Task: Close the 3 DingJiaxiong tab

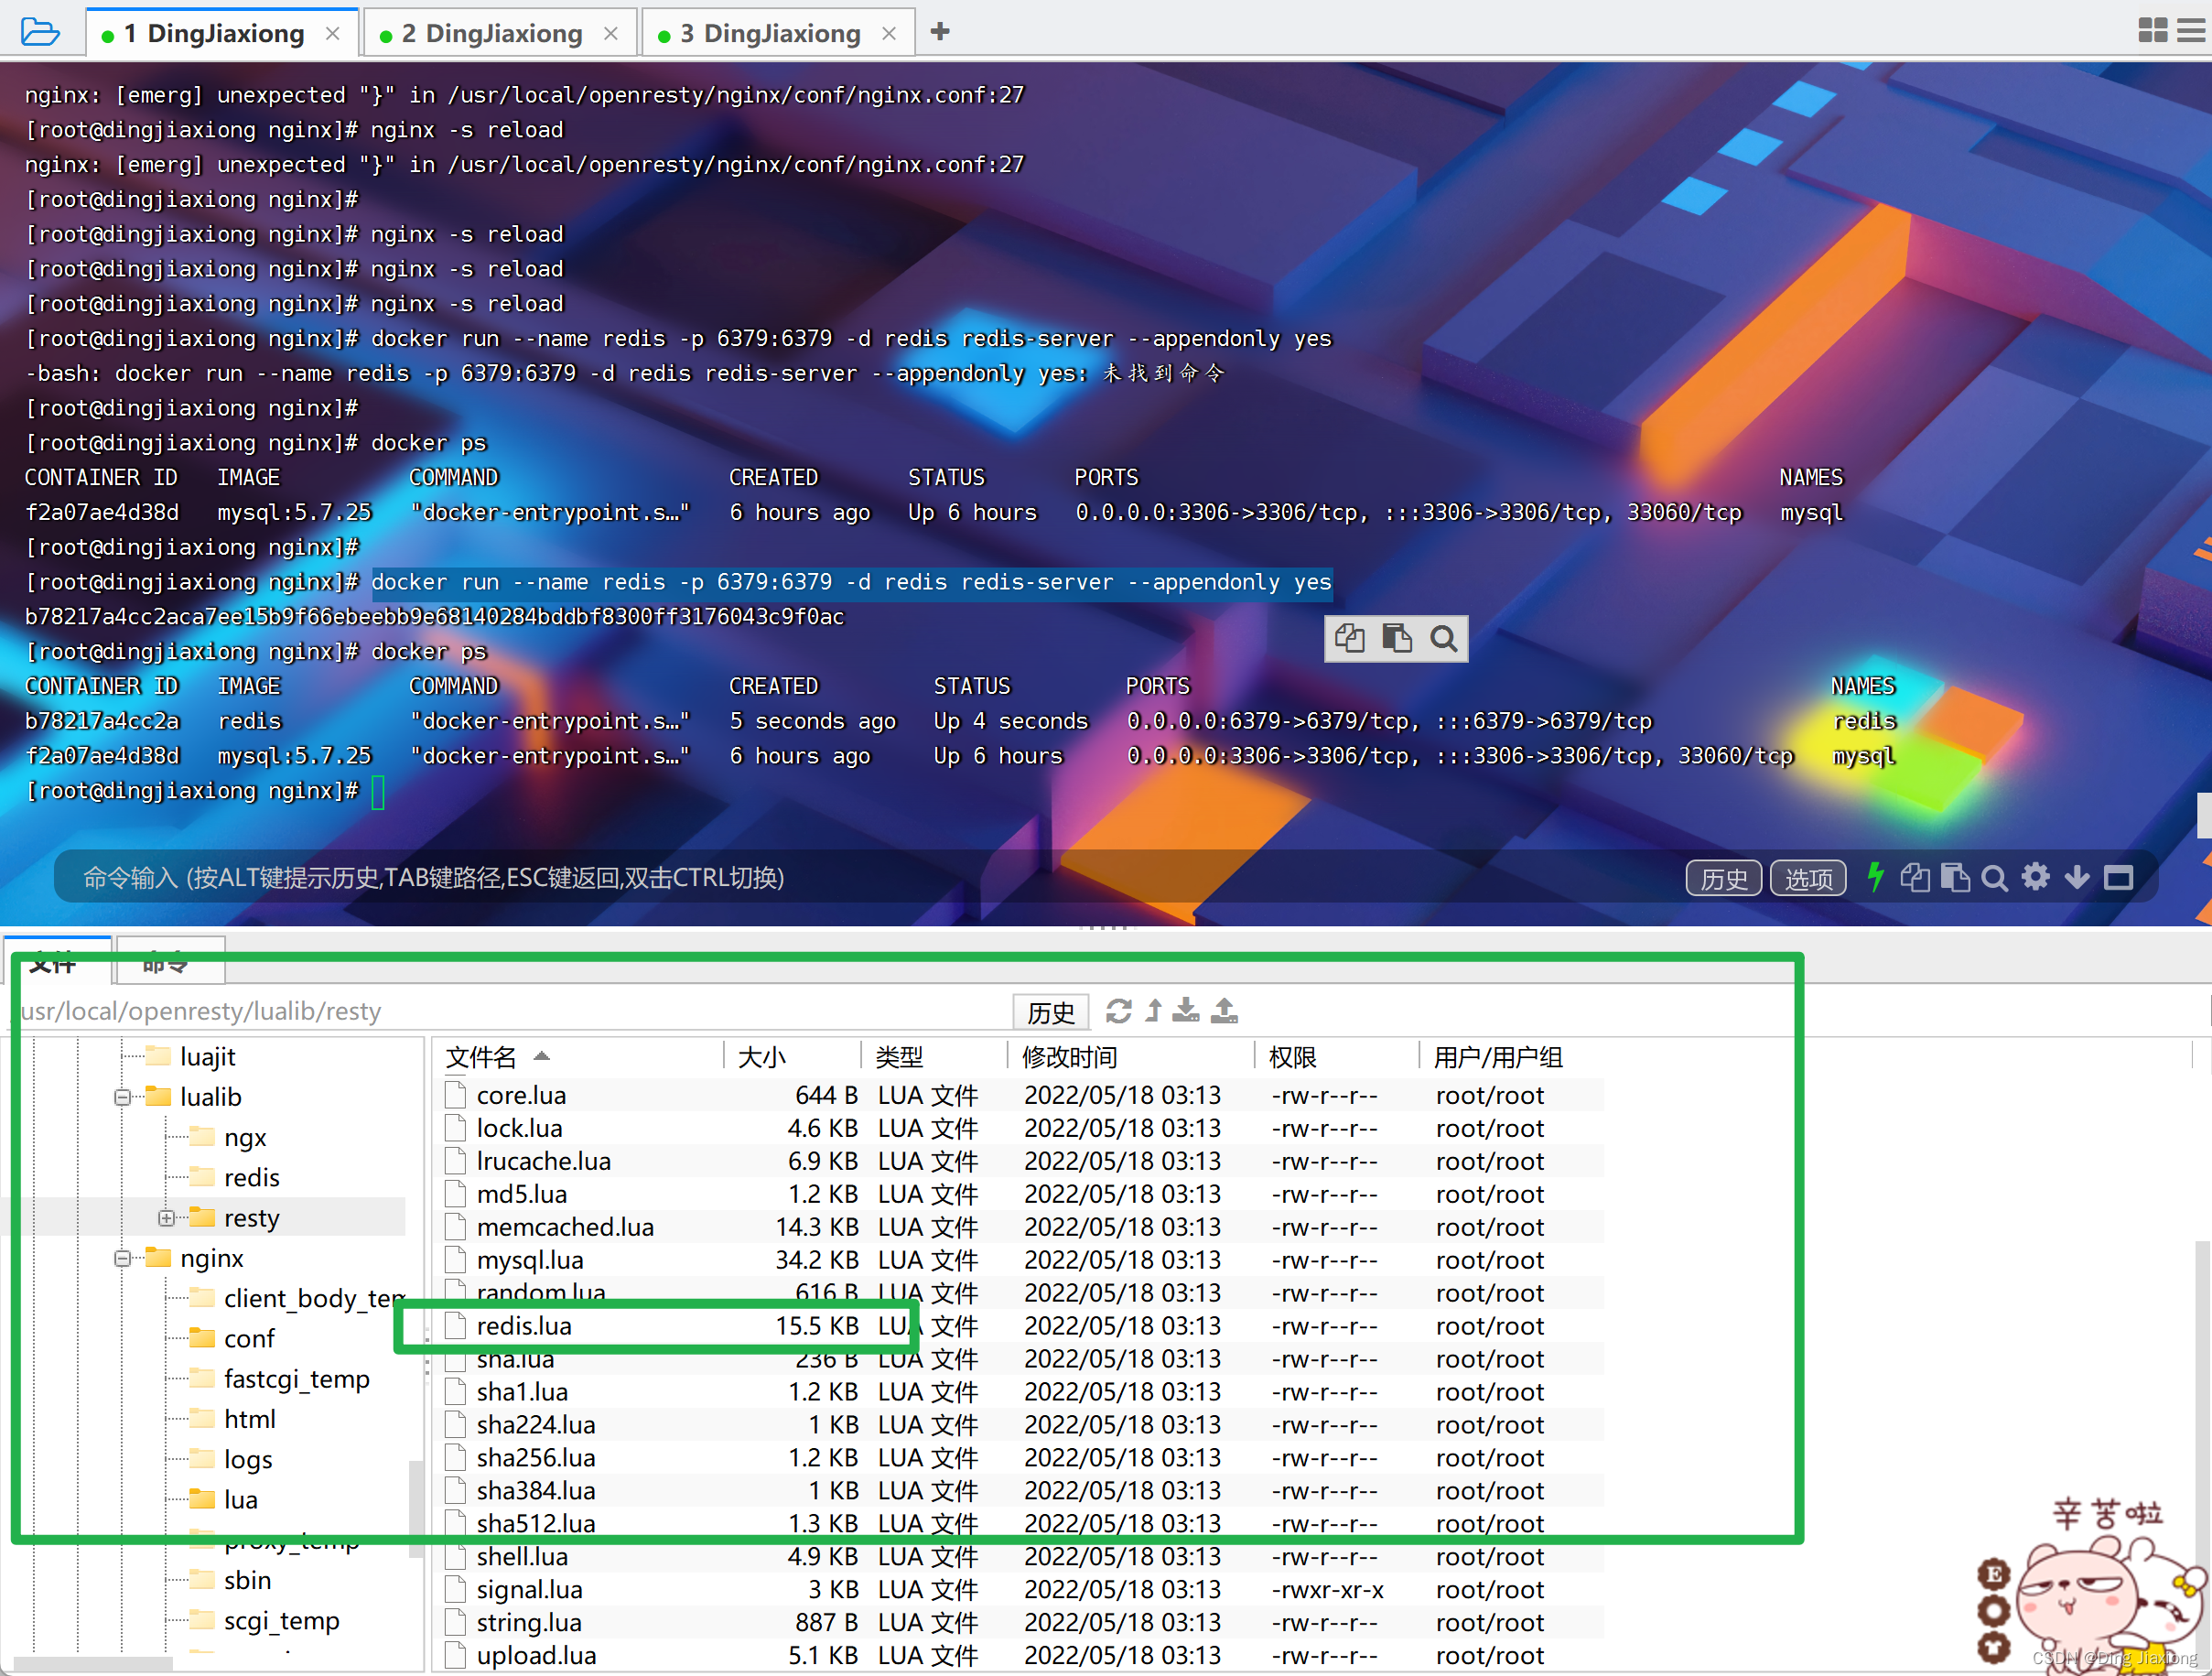Action: tap(889, 33)
